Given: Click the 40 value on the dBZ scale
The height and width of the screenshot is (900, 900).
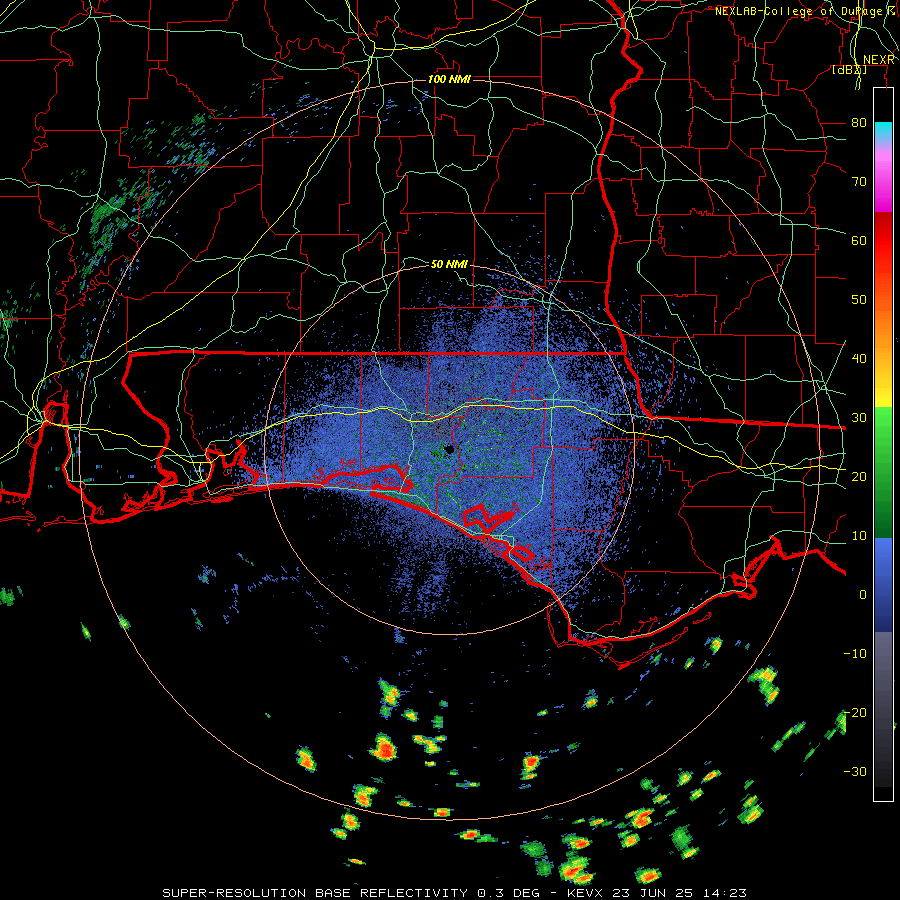Looking at the screenshot, I should 859,359.
